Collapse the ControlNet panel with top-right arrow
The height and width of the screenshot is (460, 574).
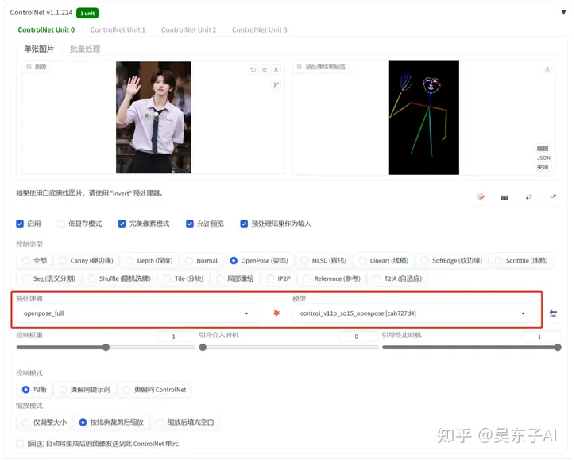tap(563, 12)
